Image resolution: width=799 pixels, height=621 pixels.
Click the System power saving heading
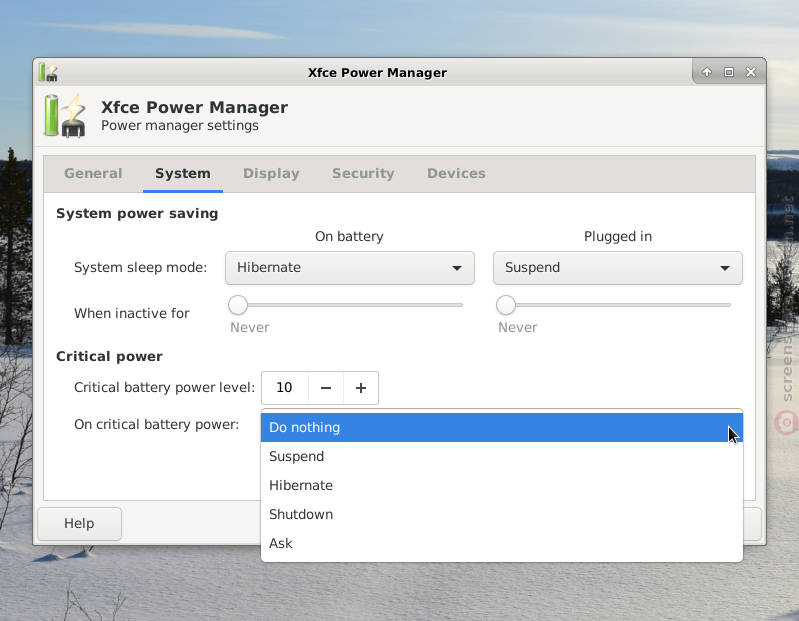tap(137, 213)
